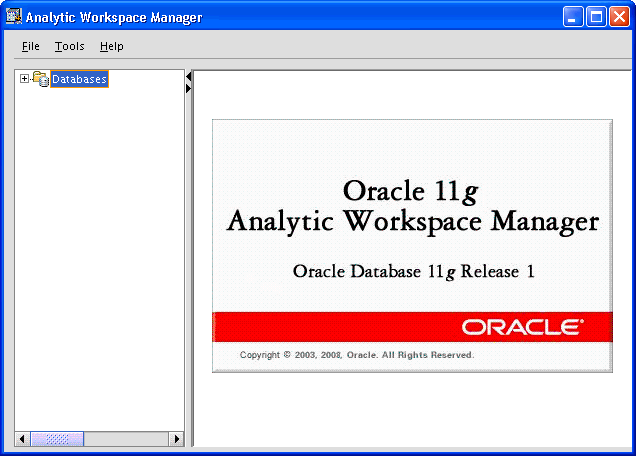The width and height of the screenshot is (636, 456).
Task: Select the Databases tree label
Action: 80,79
